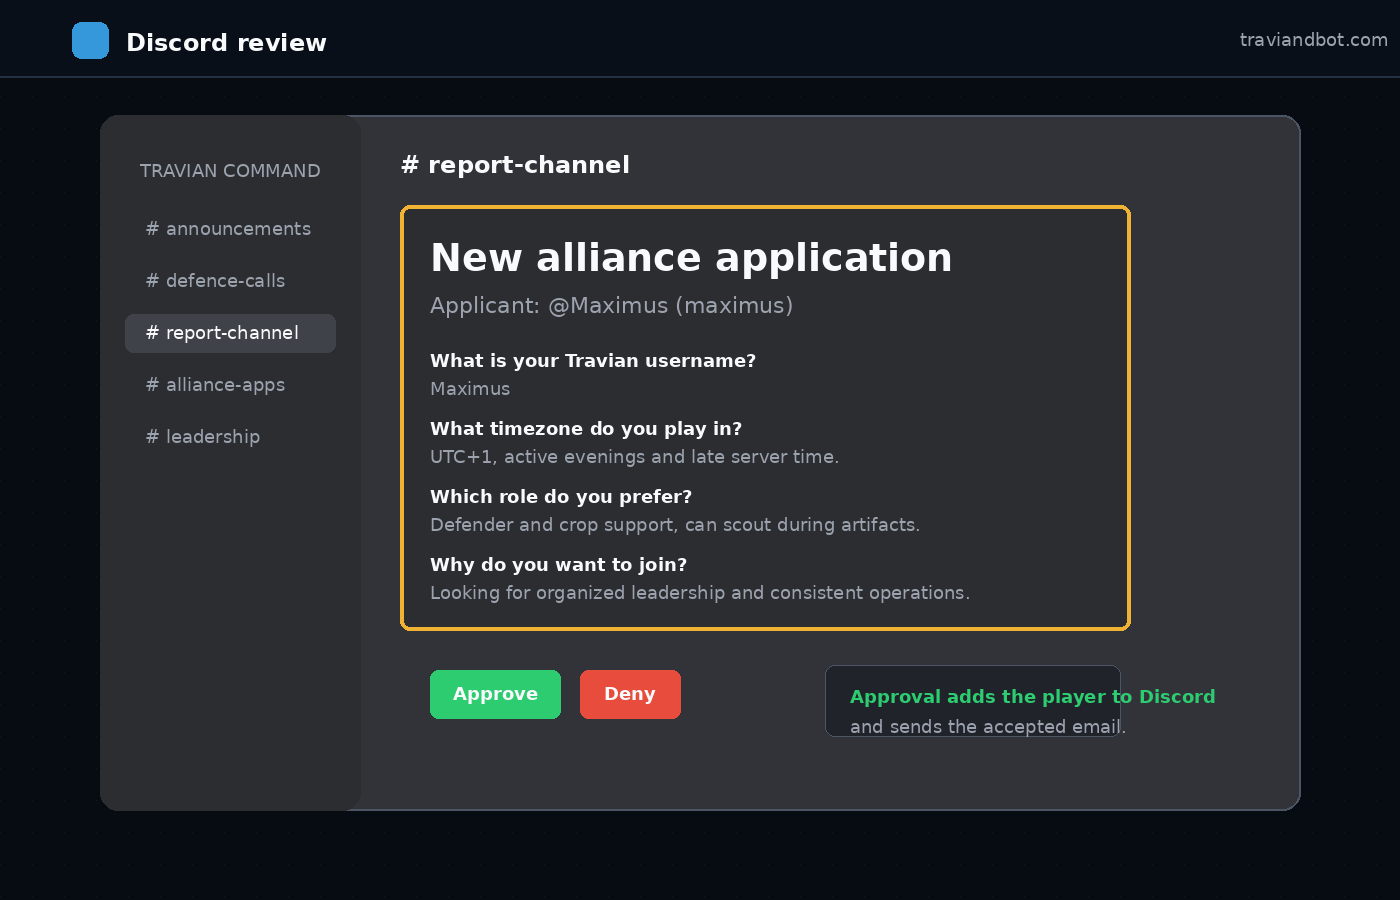
Task: Open the announcements channel
Action: click(230, 229)
